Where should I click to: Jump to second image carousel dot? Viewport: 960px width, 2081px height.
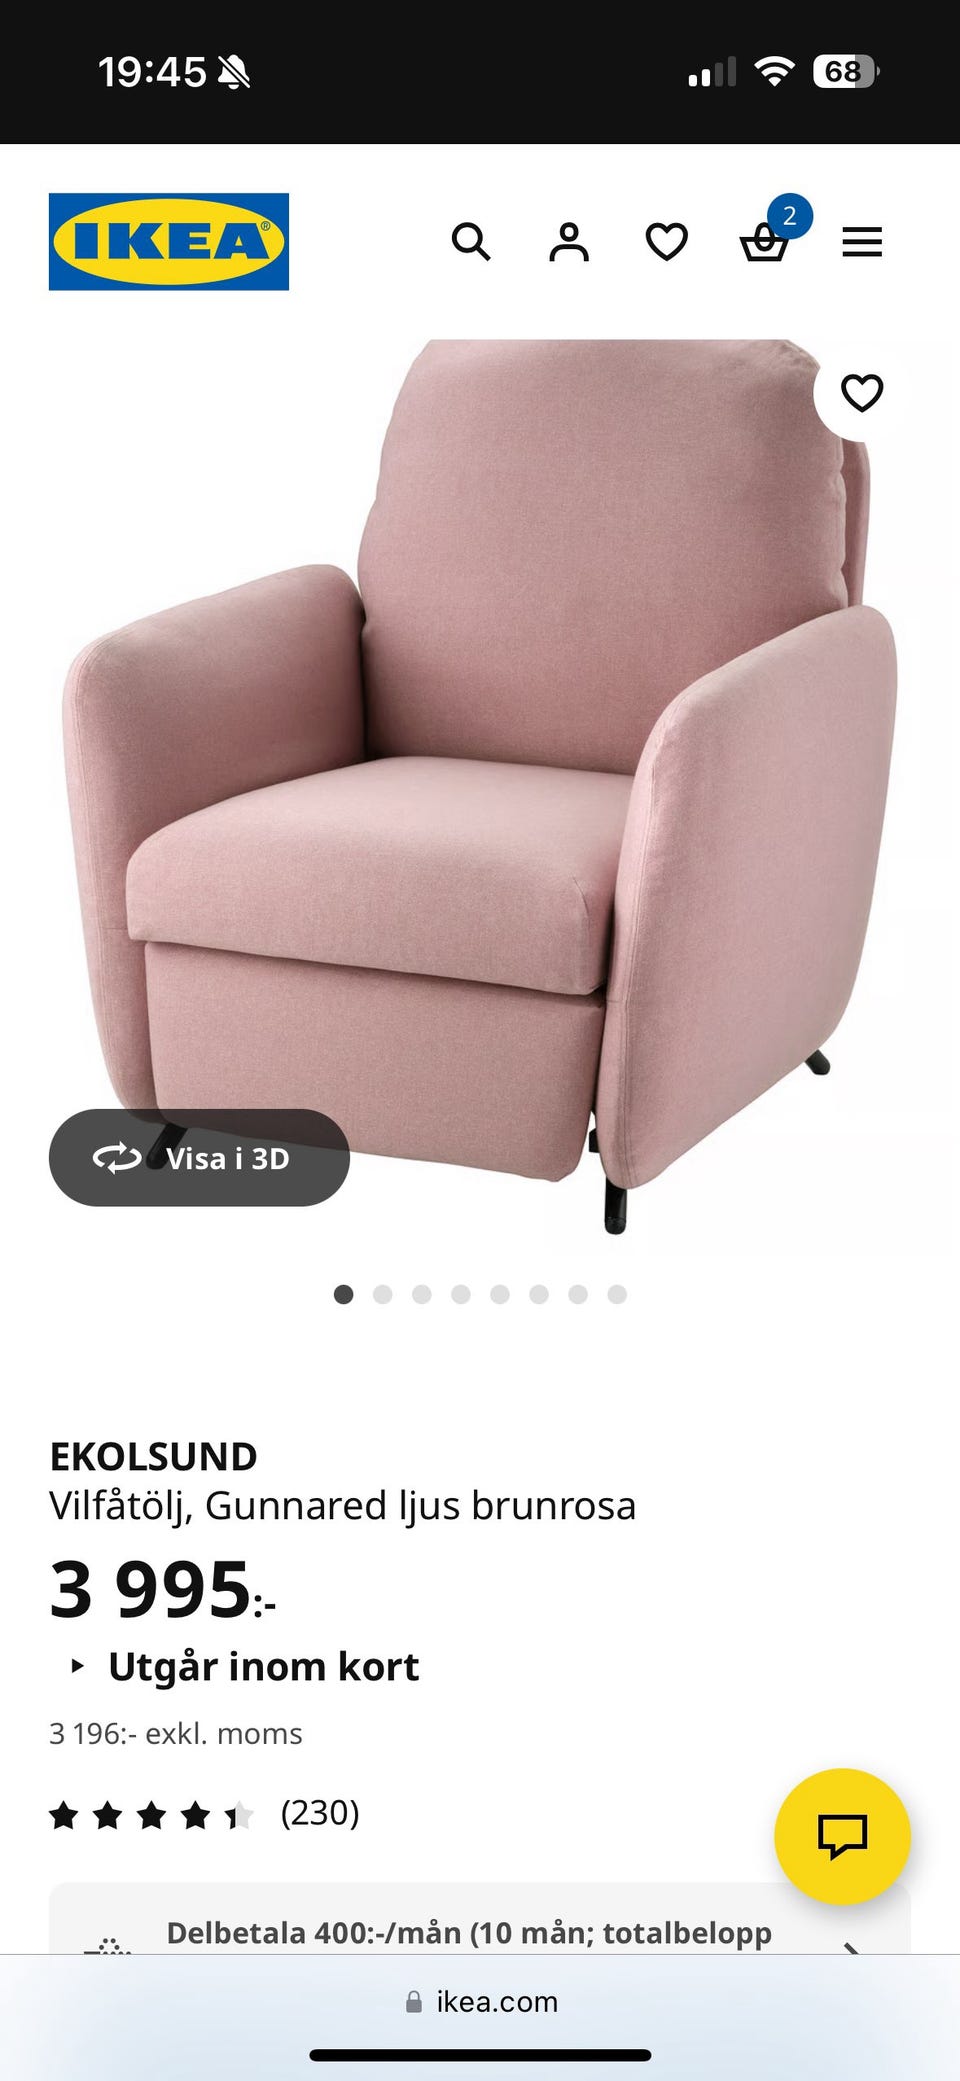pyautogui.click(x=382, y=1294)
